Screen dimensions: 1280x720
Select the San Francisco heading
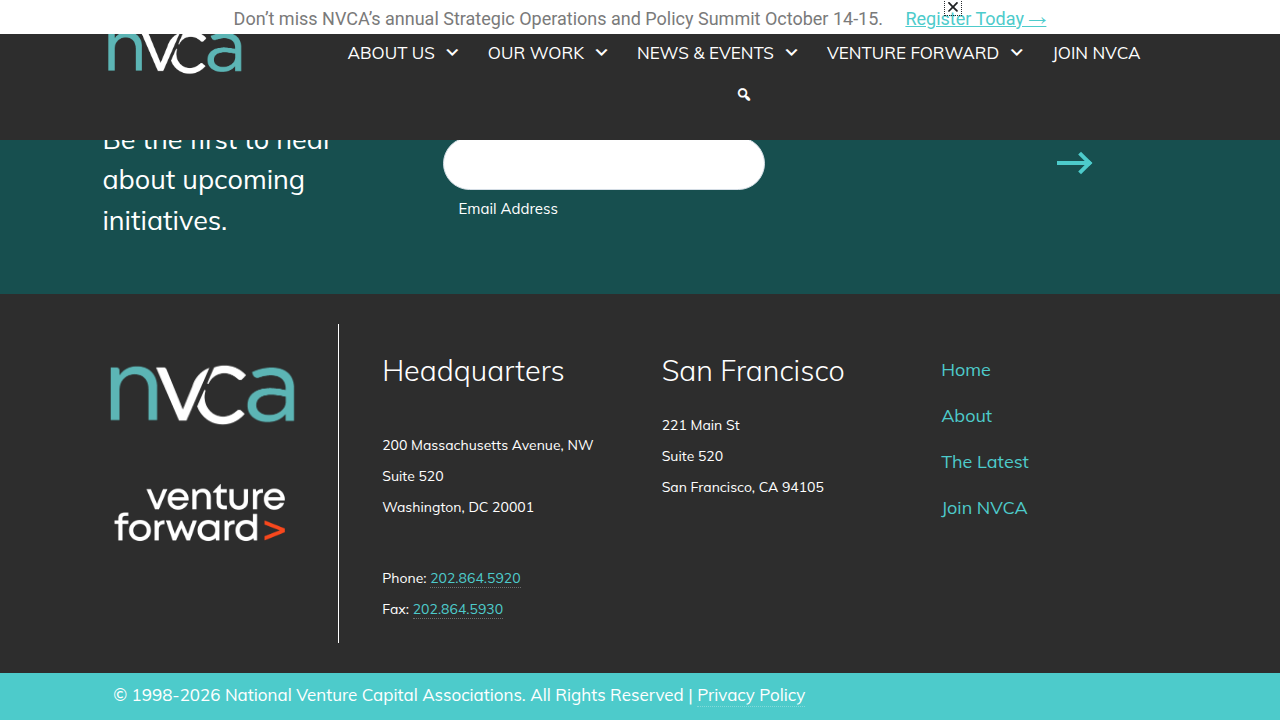tap(753, 371)
